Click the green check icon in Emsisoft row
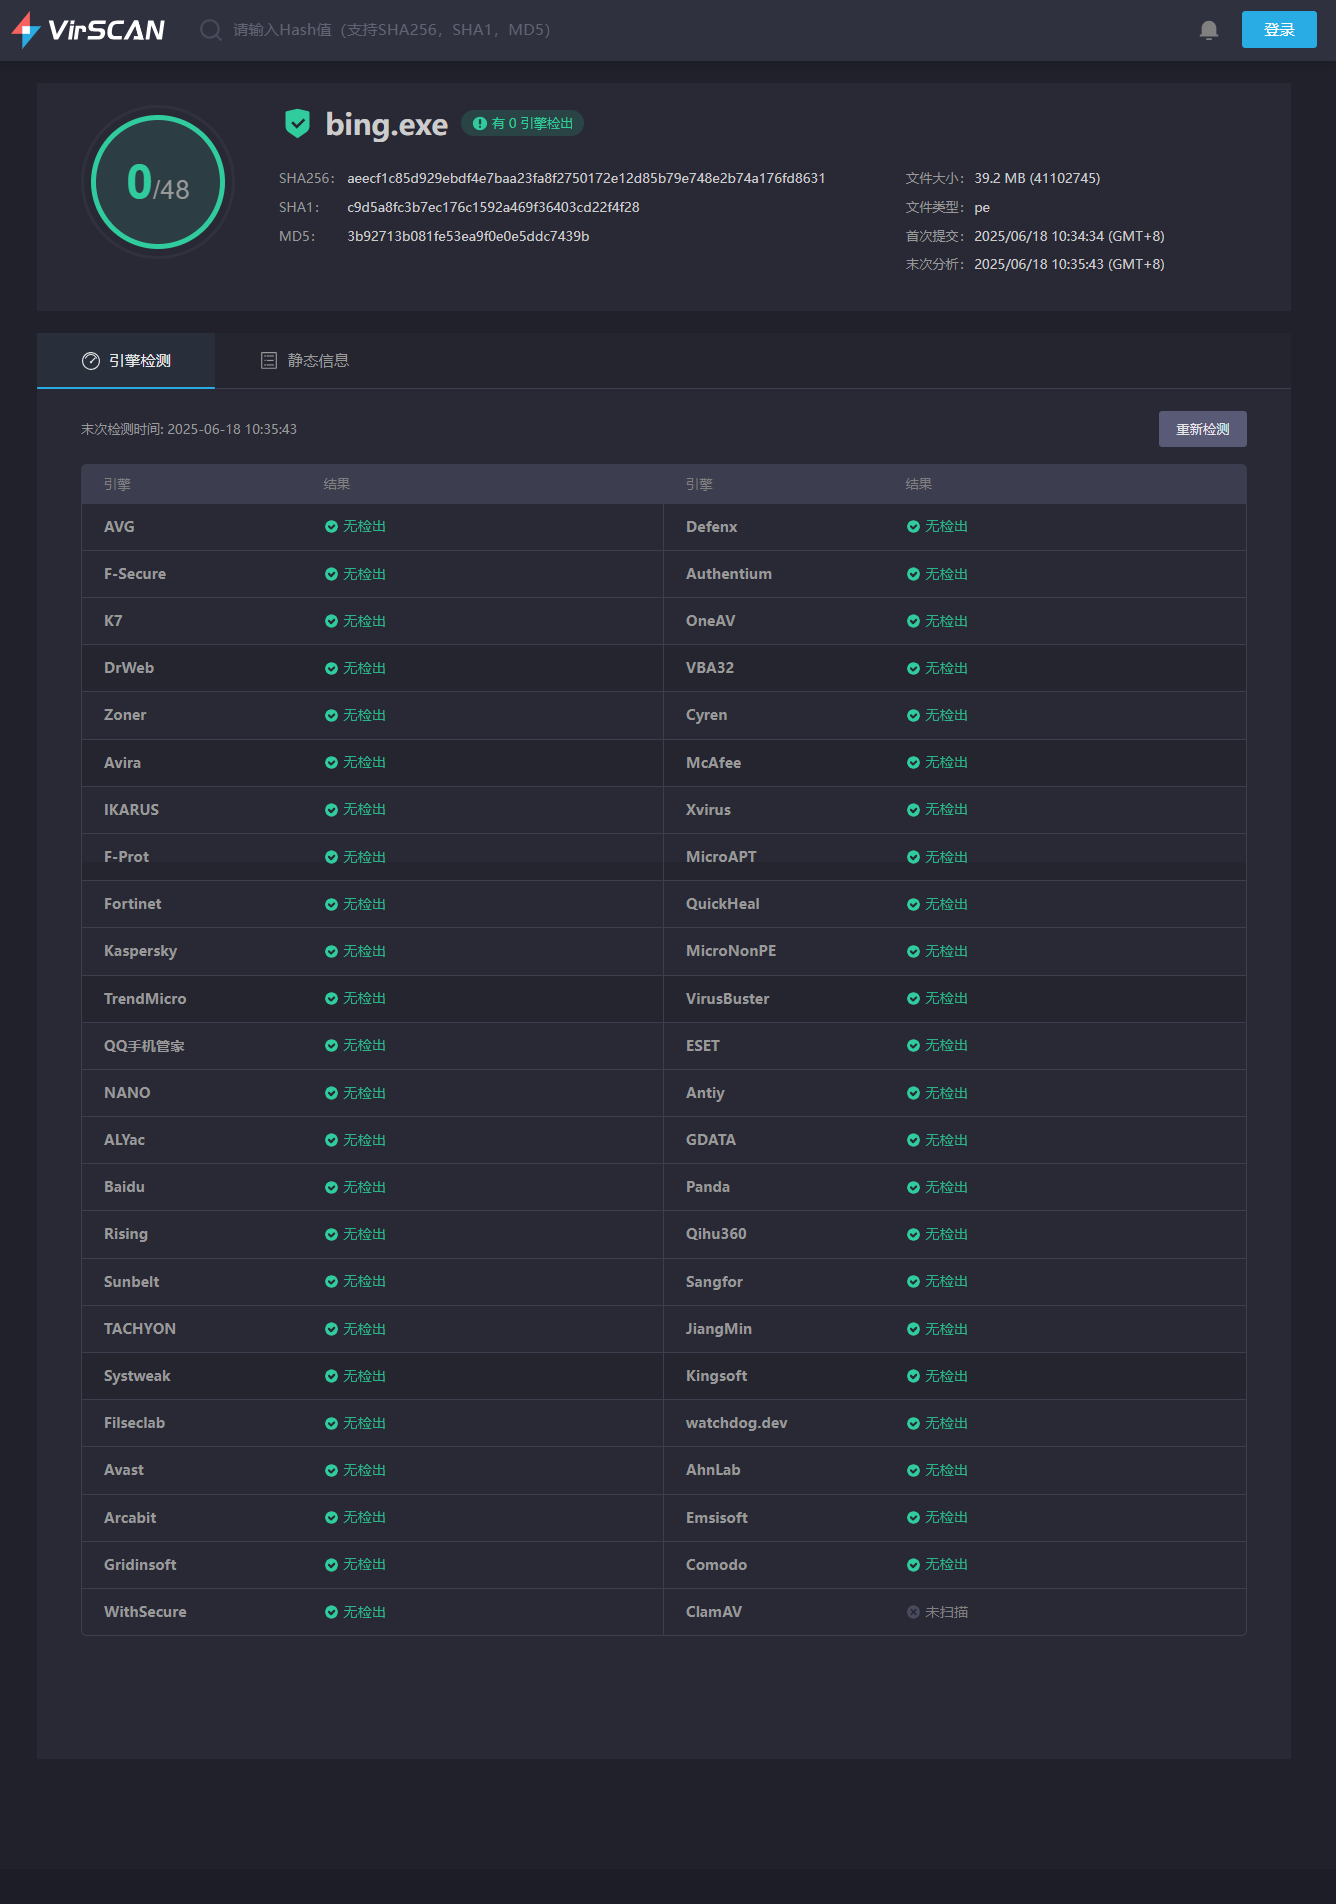The height and width of the screenshot is (1904, 1336). pyautogui.click(x=913, y=1518)
